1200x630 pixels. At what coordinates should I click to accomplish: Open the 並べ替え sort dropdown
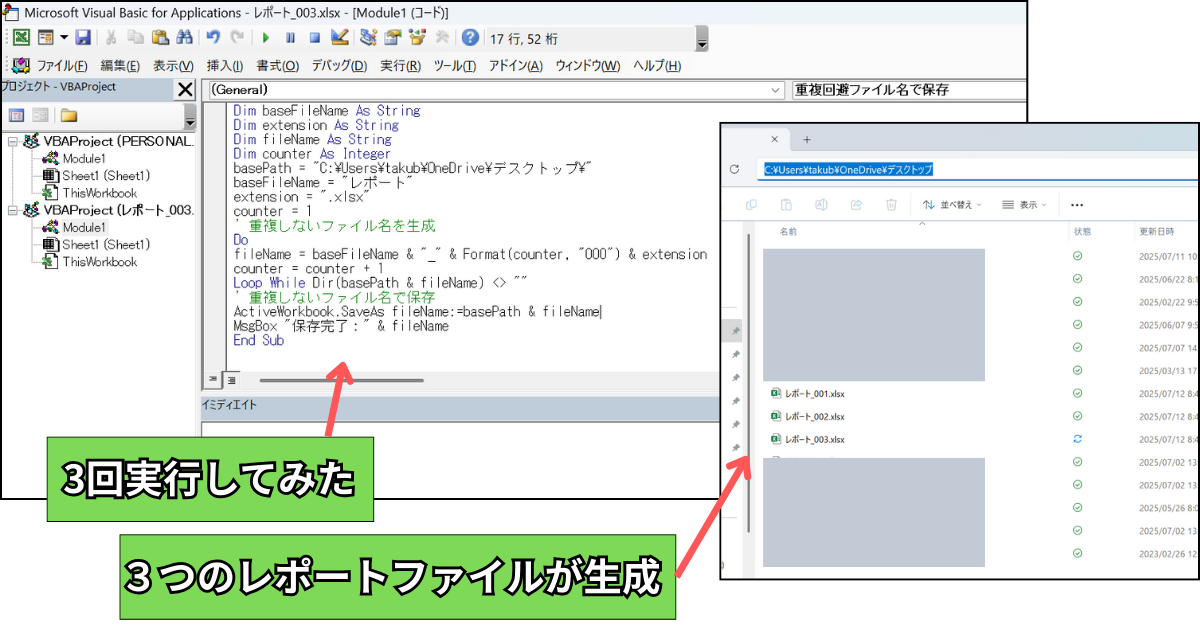(x=951, y=204)
